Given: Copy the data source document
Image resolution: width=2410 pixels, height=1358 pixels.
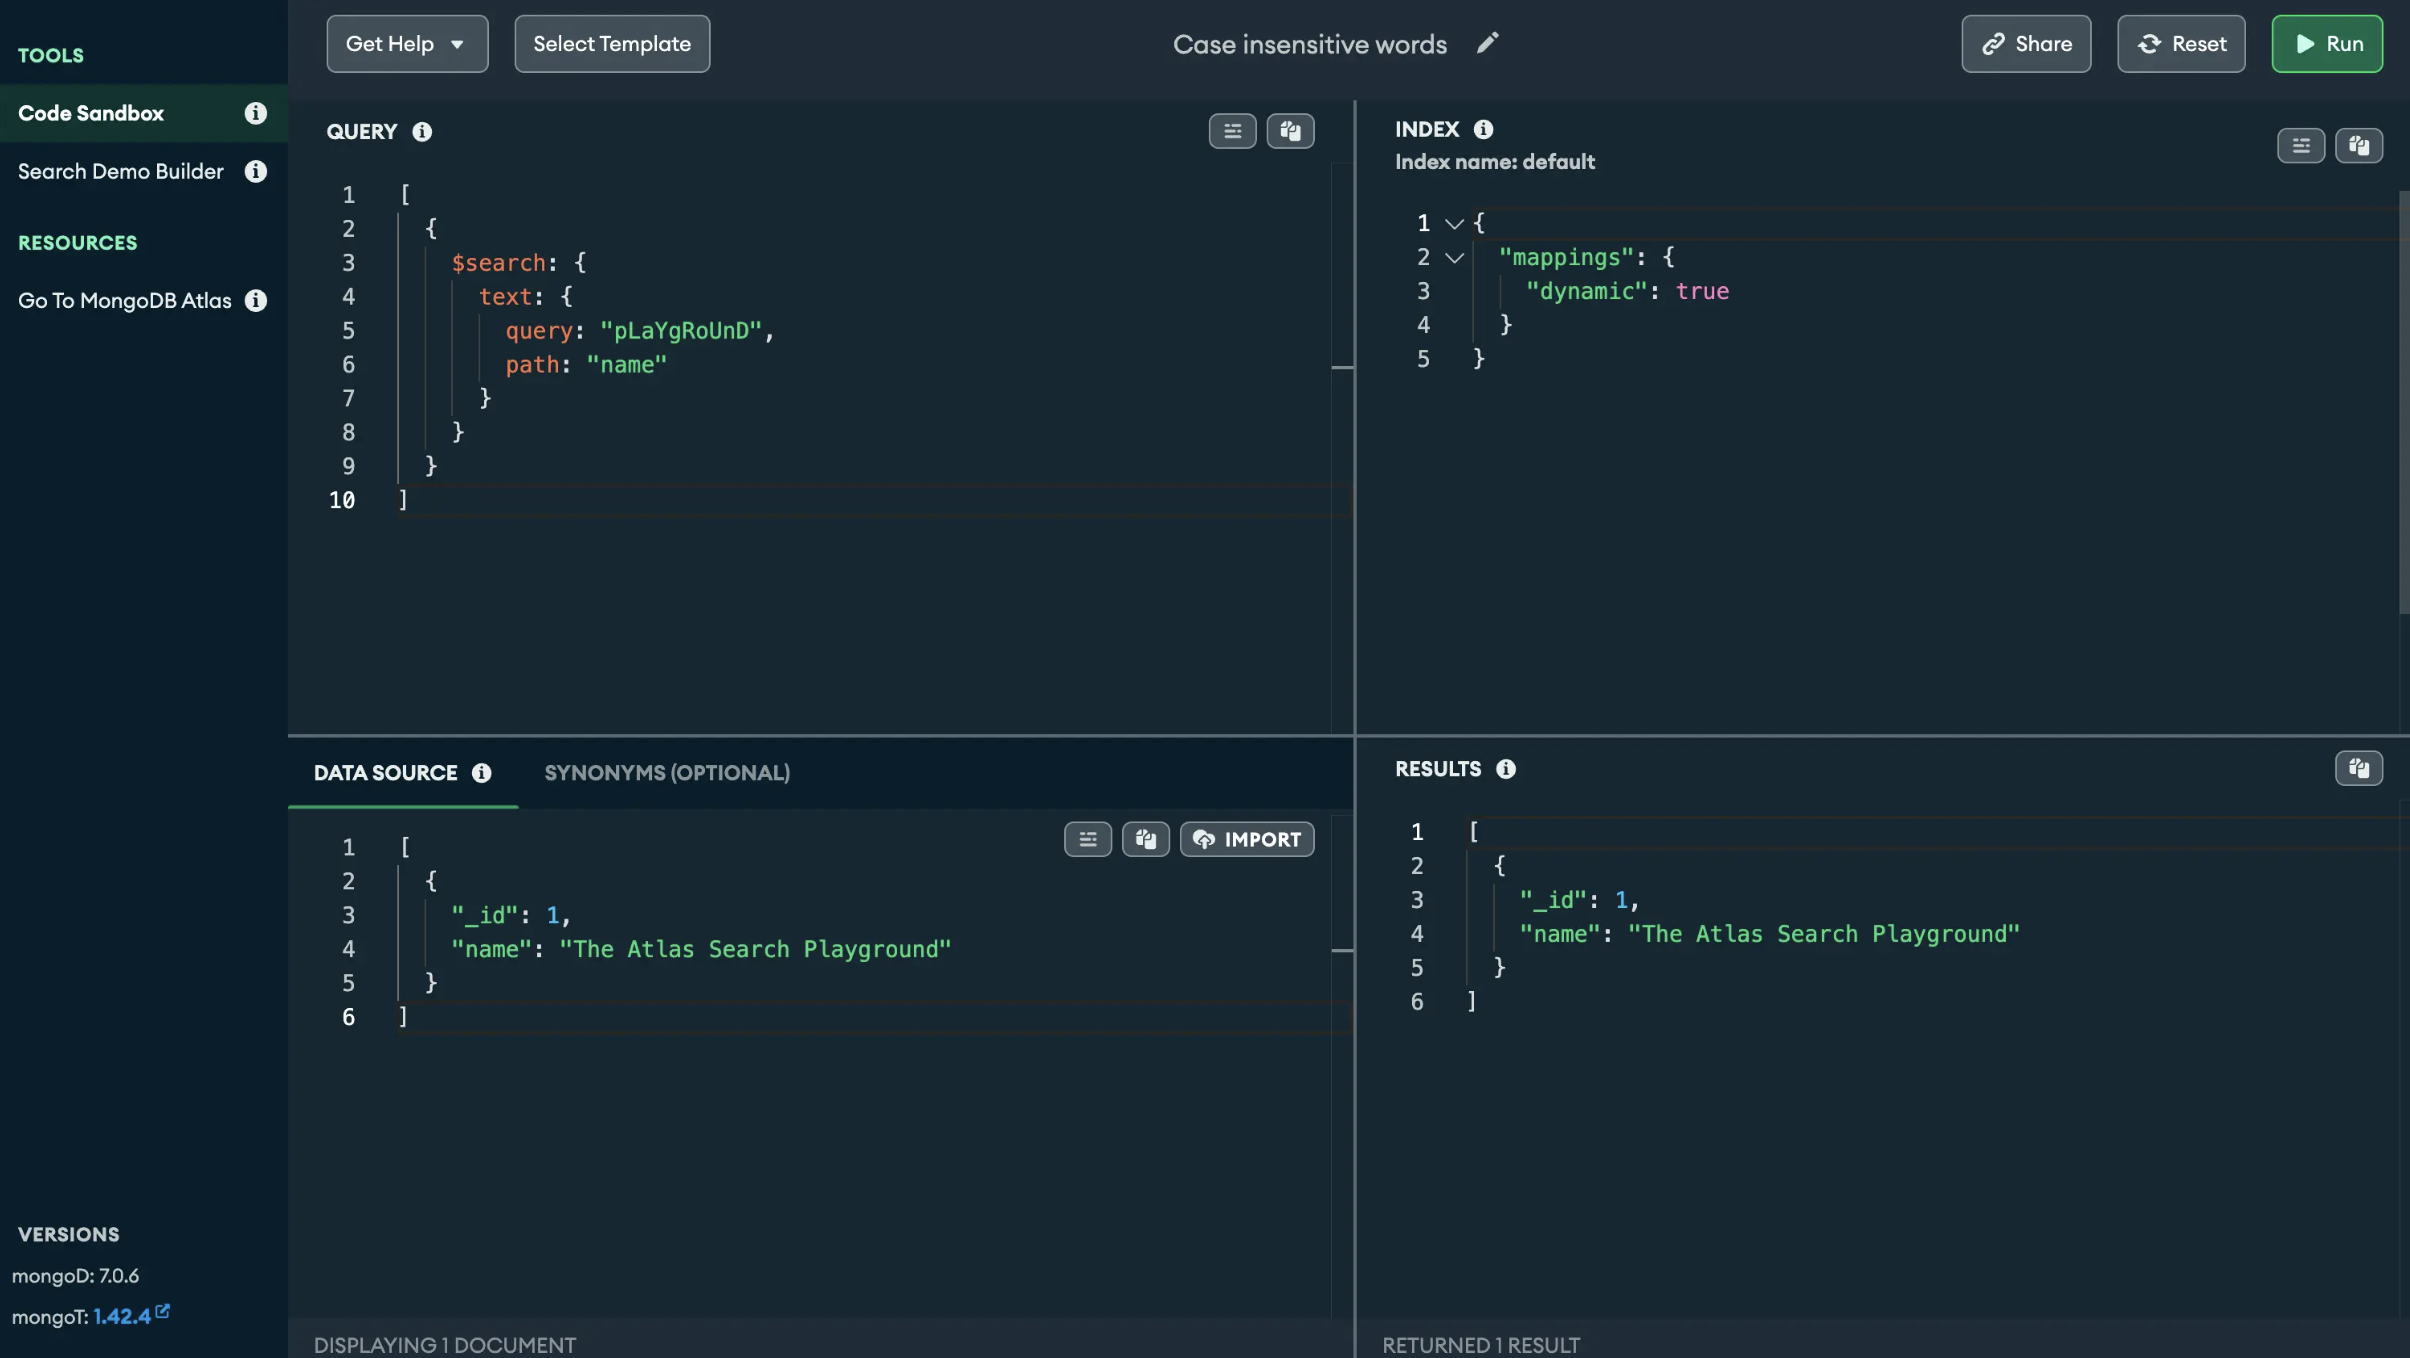Looking at the screenshot, I should [x=1146, y=839].
